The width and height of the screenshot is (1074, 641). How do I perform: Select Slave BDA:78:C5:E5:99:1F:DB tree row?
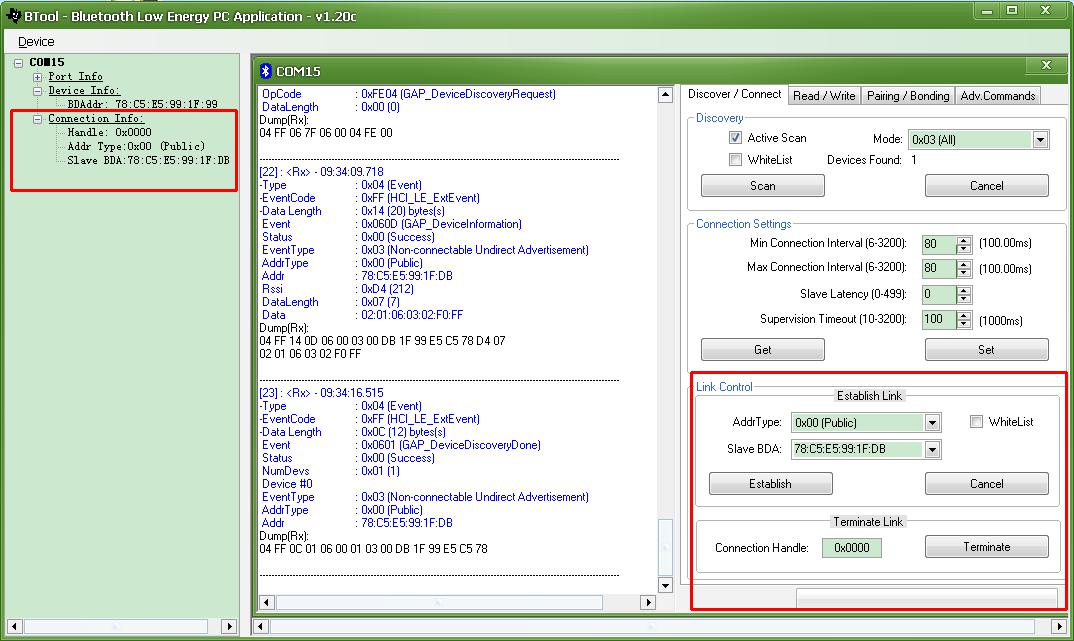(x=148, y=160)
